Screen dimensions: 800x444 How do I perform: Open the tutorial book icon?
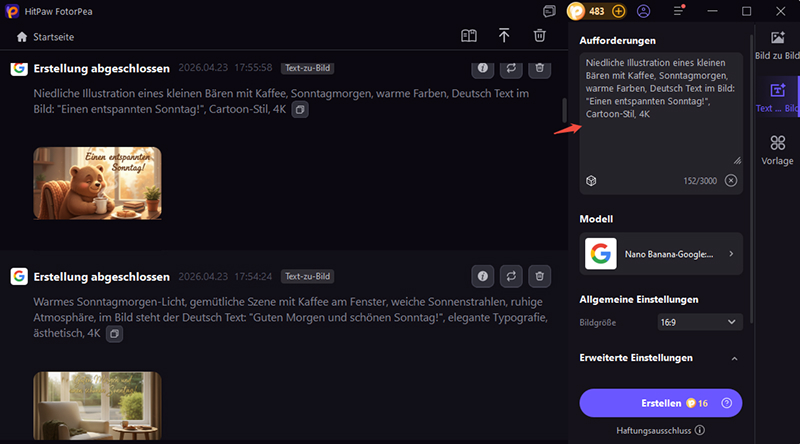(x=469, y=36)
